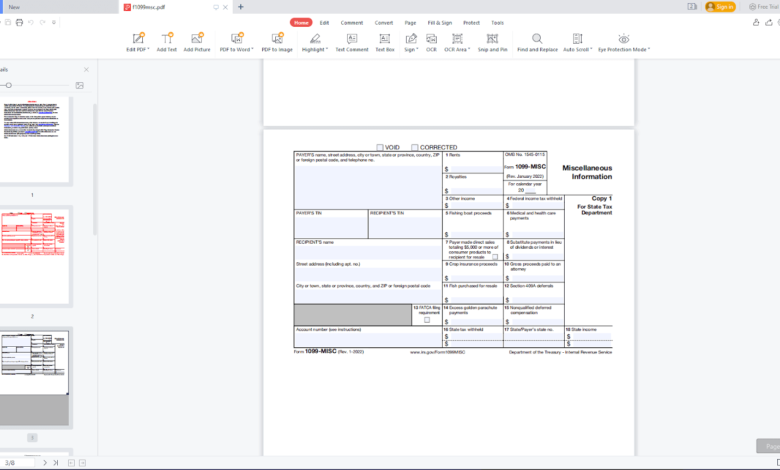Screen dimensions: 780x470
Task: Expand the PDF to Word dropdown arrow
Action: pos(252,50)
